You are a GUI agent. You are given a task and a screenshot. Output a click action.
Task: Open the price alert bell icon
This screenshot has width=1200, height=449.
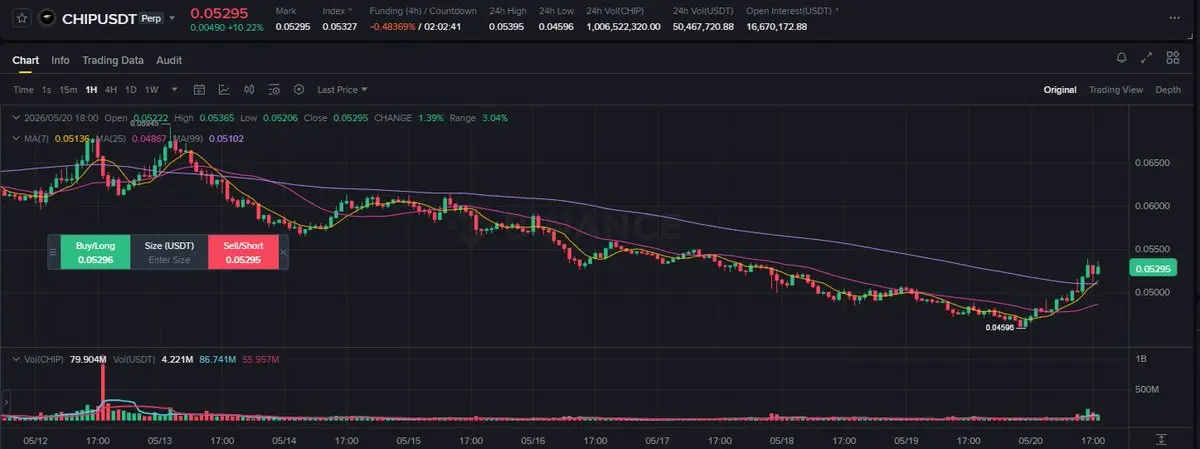[1122, 58]
